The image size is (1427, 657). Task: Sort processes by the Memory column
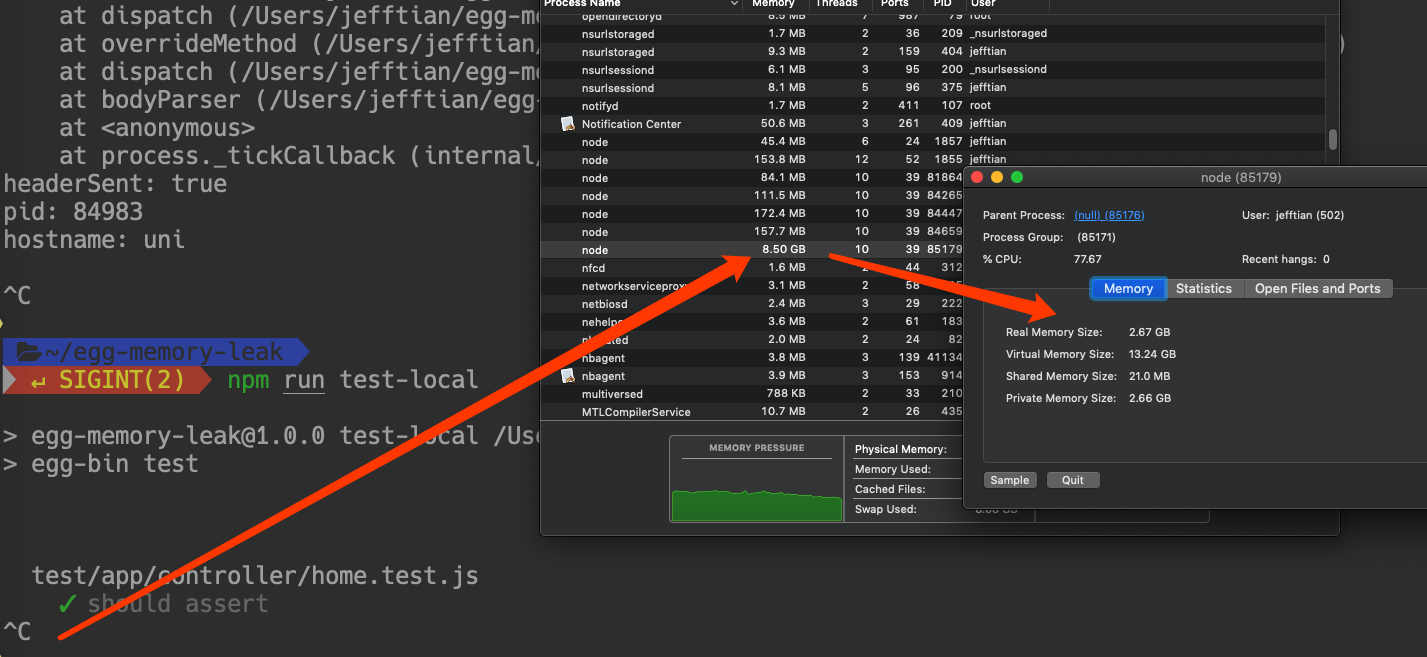[x=773, y=4]
